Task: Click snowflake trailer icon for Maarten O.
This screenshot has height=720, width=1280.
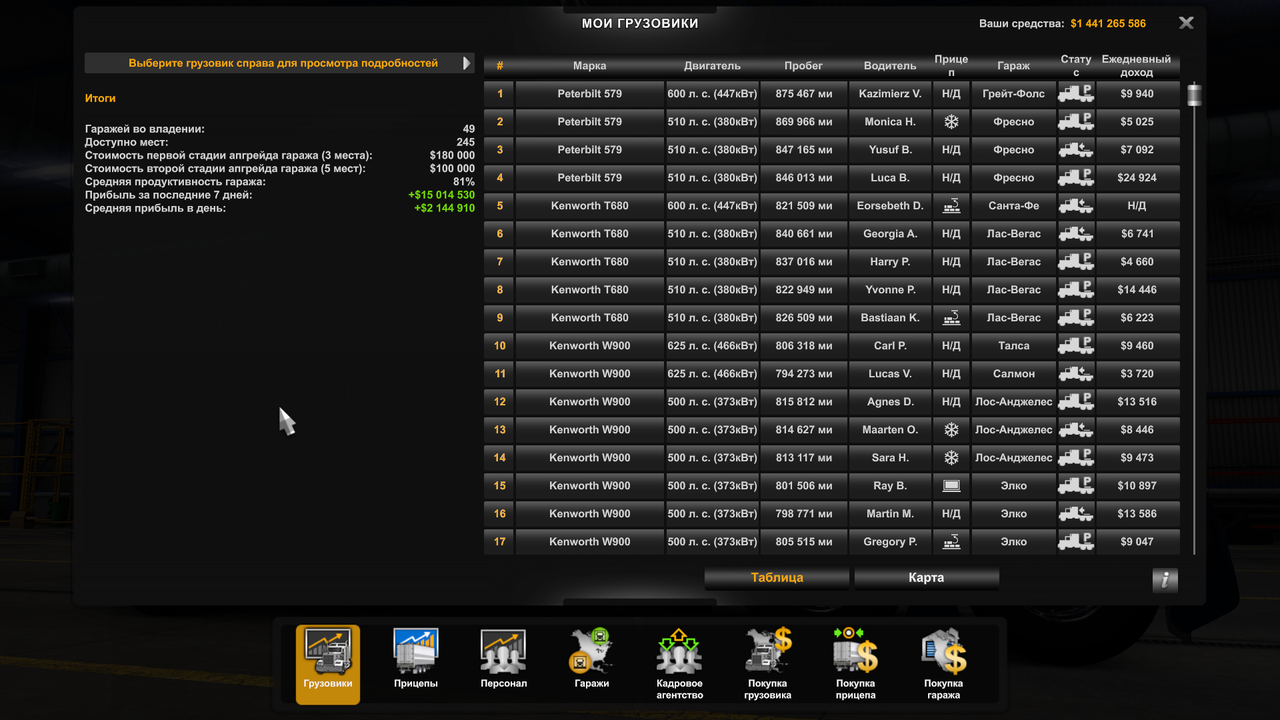Action: [951, 429]
